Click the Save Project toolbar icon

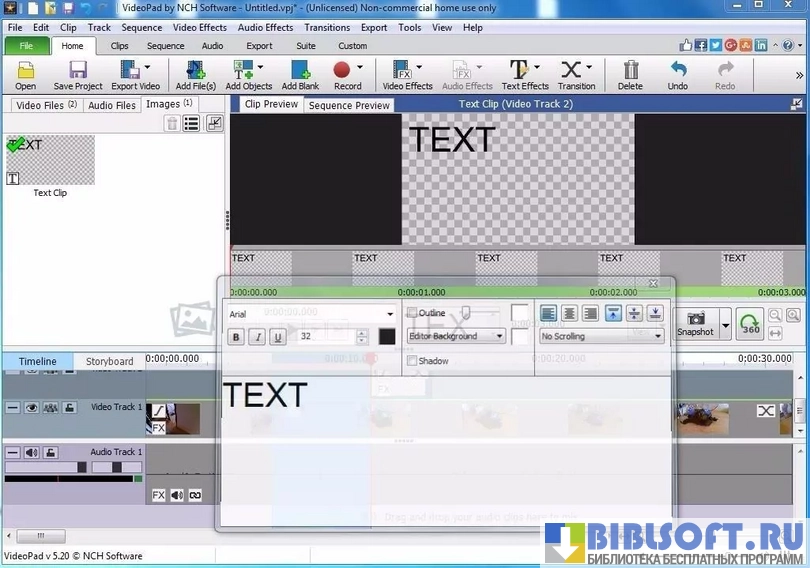(77, 75)
